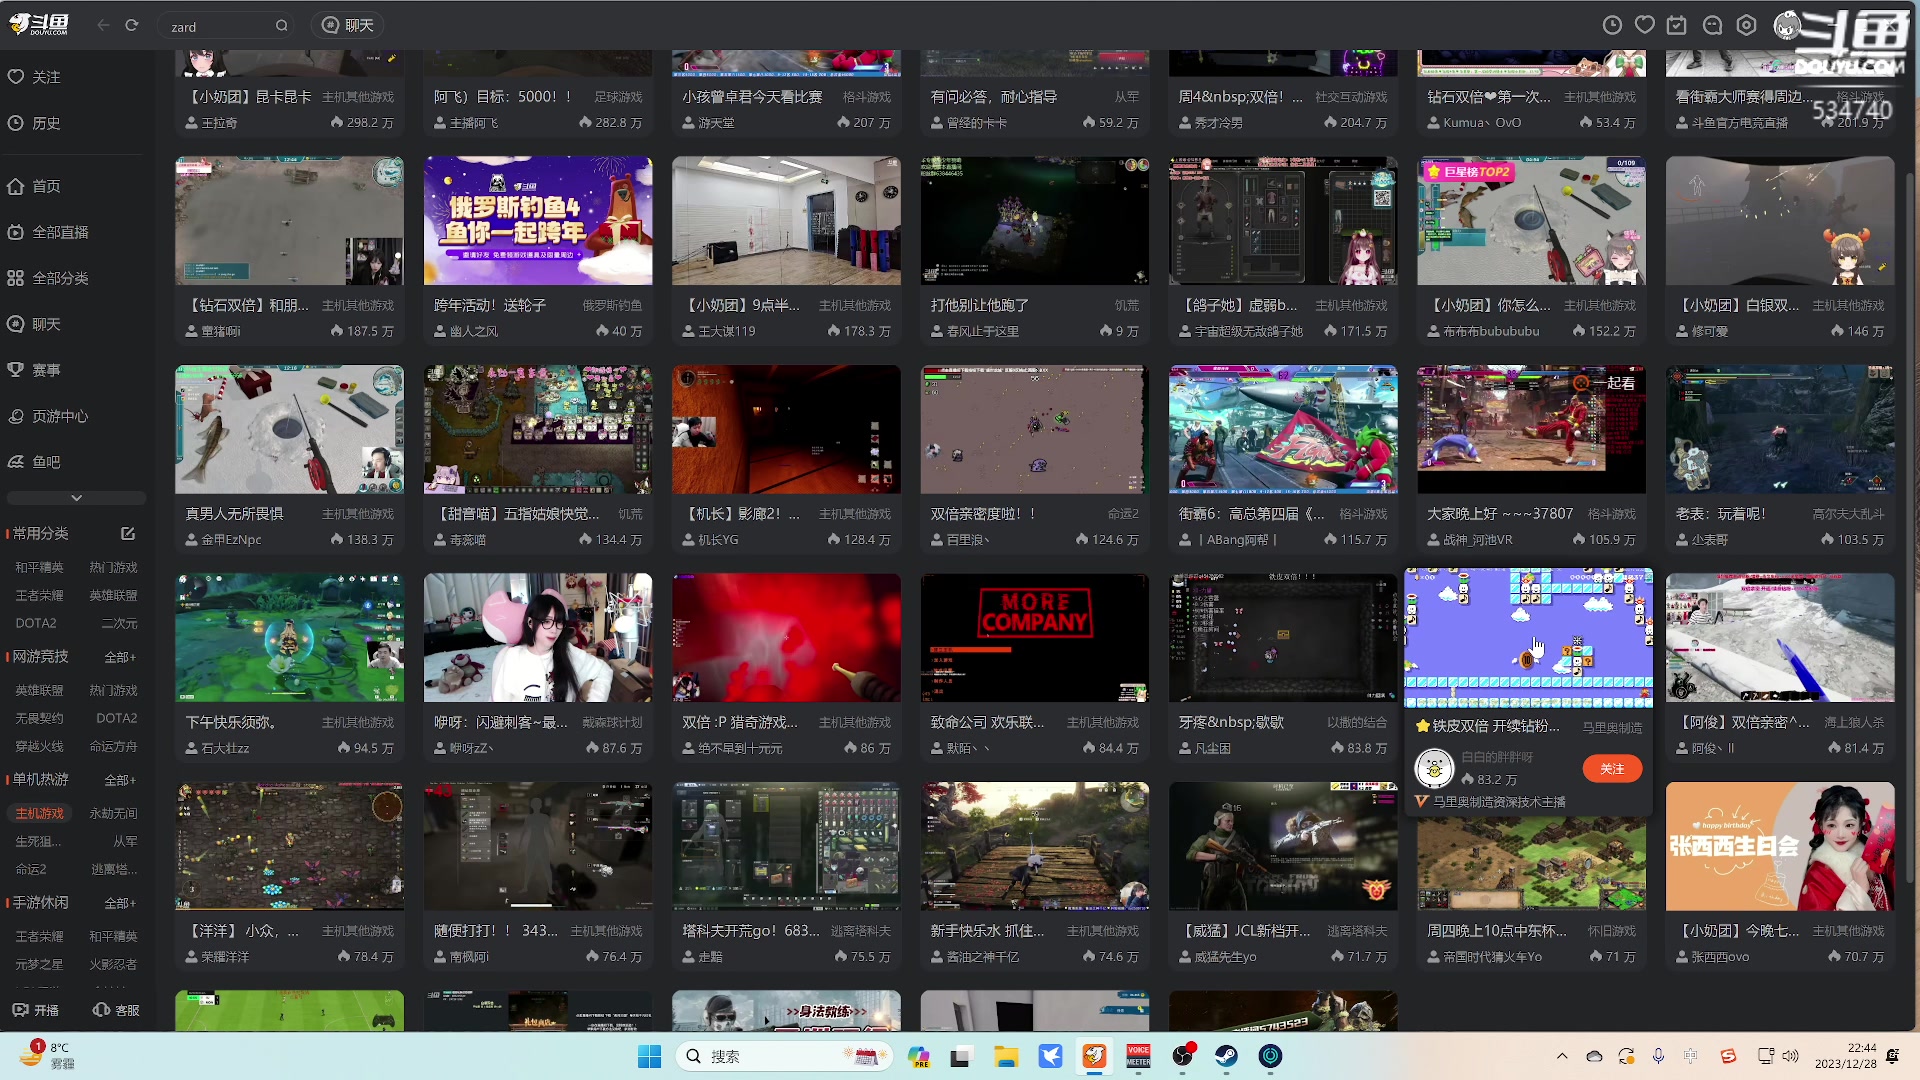
Task: Open the user avatar in top-right corner
Action: click(1787, 25)
